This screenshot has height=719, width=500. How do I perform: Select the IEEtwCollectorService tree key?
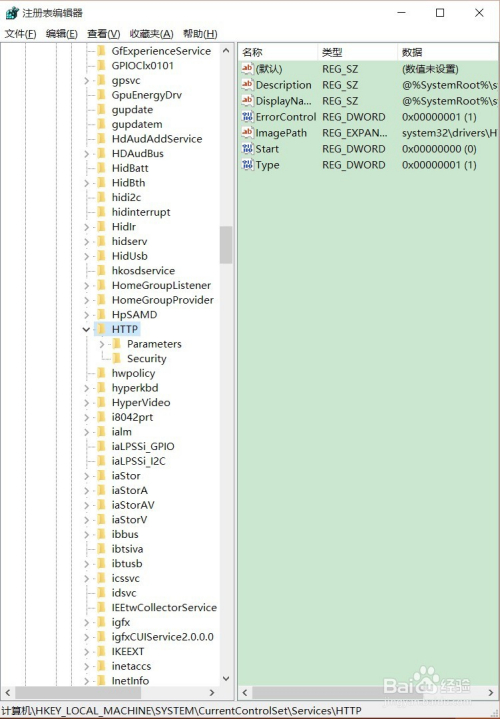pyautogui.click(x=164, y=607)
